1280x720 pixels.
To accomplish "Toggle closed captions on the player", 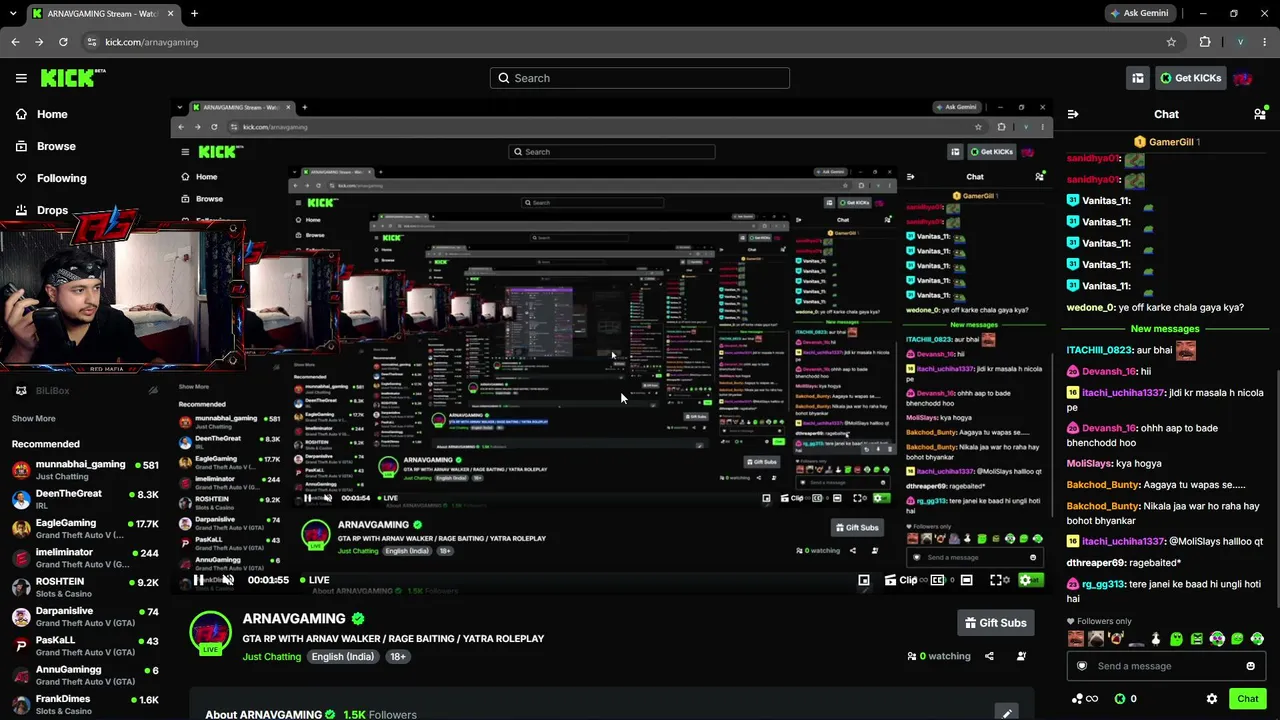I will tap(937, 580).
